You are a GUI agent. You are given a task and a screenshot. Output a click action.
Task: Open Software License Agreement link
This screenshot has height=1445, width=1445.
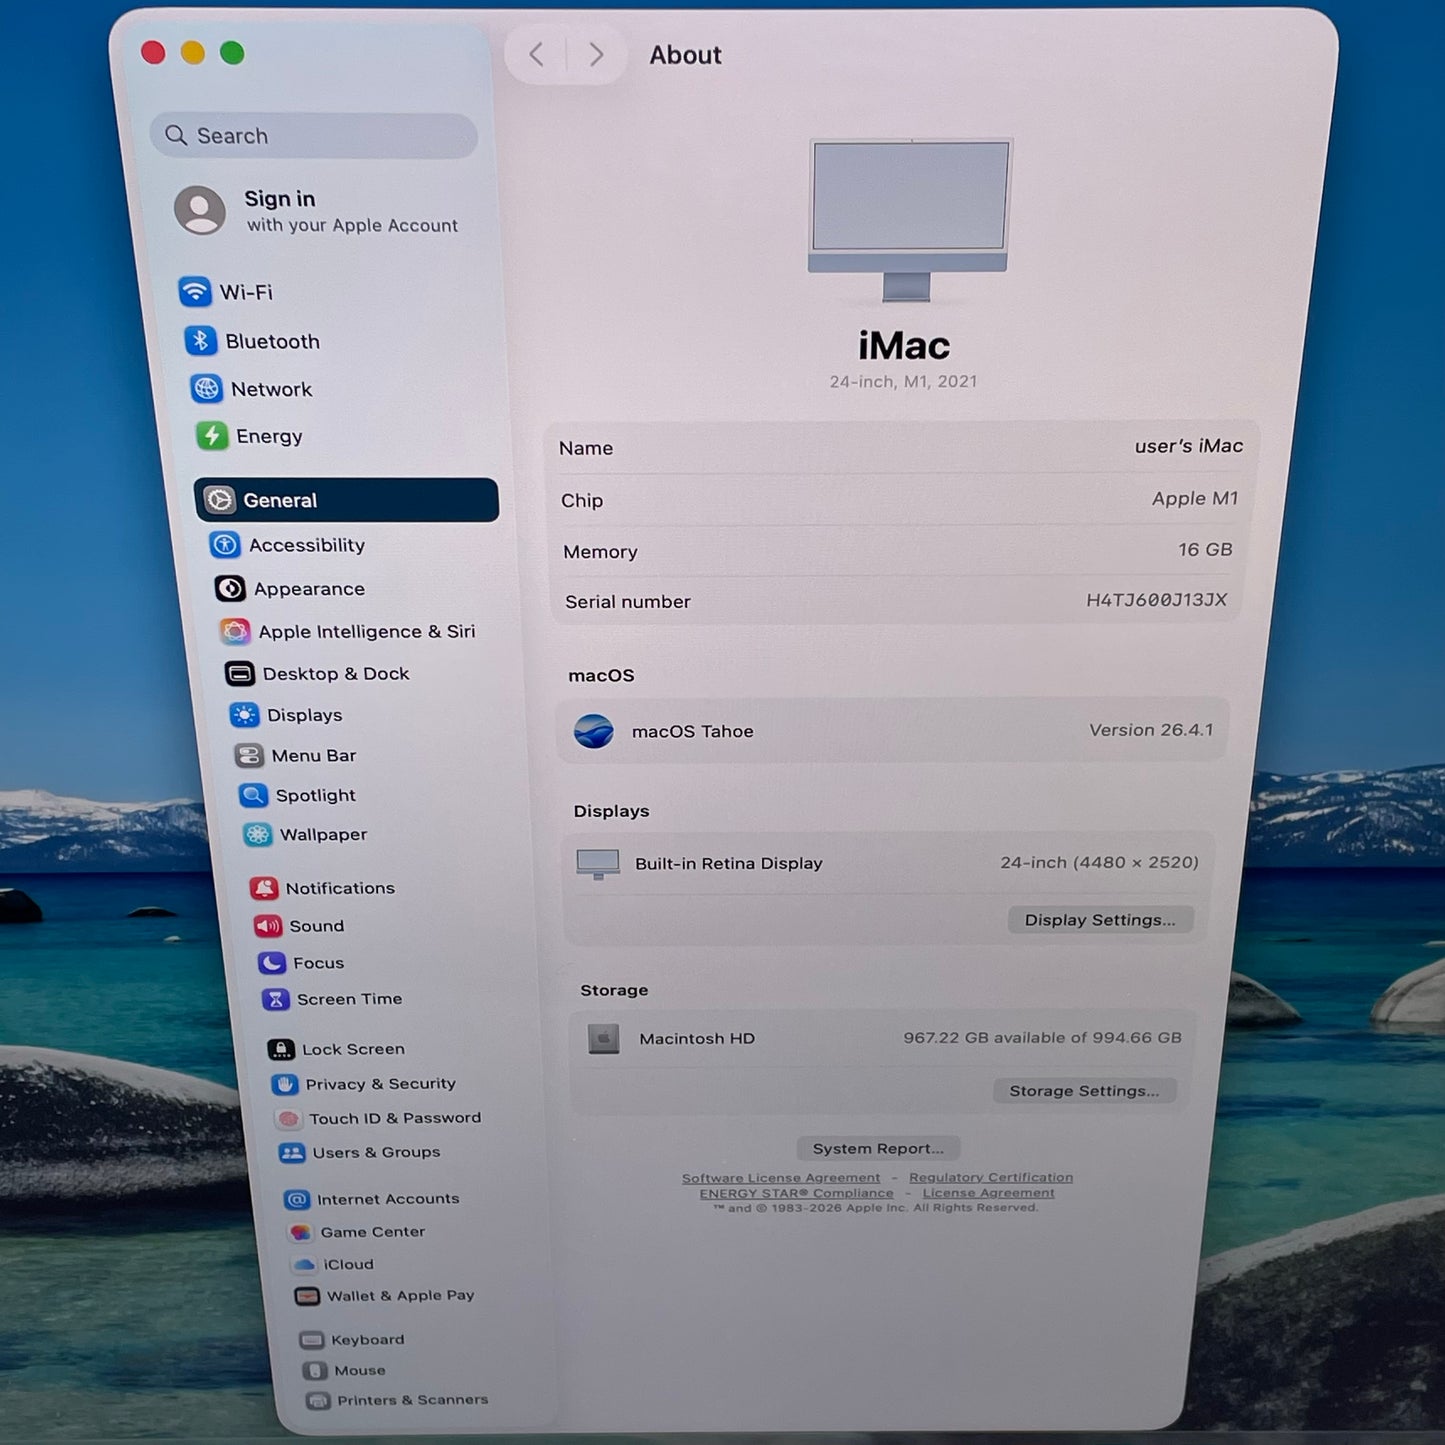781,1178
